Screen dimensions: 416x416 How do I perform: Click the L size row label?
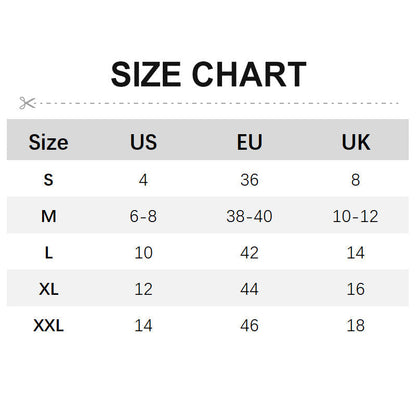[49, 253]
